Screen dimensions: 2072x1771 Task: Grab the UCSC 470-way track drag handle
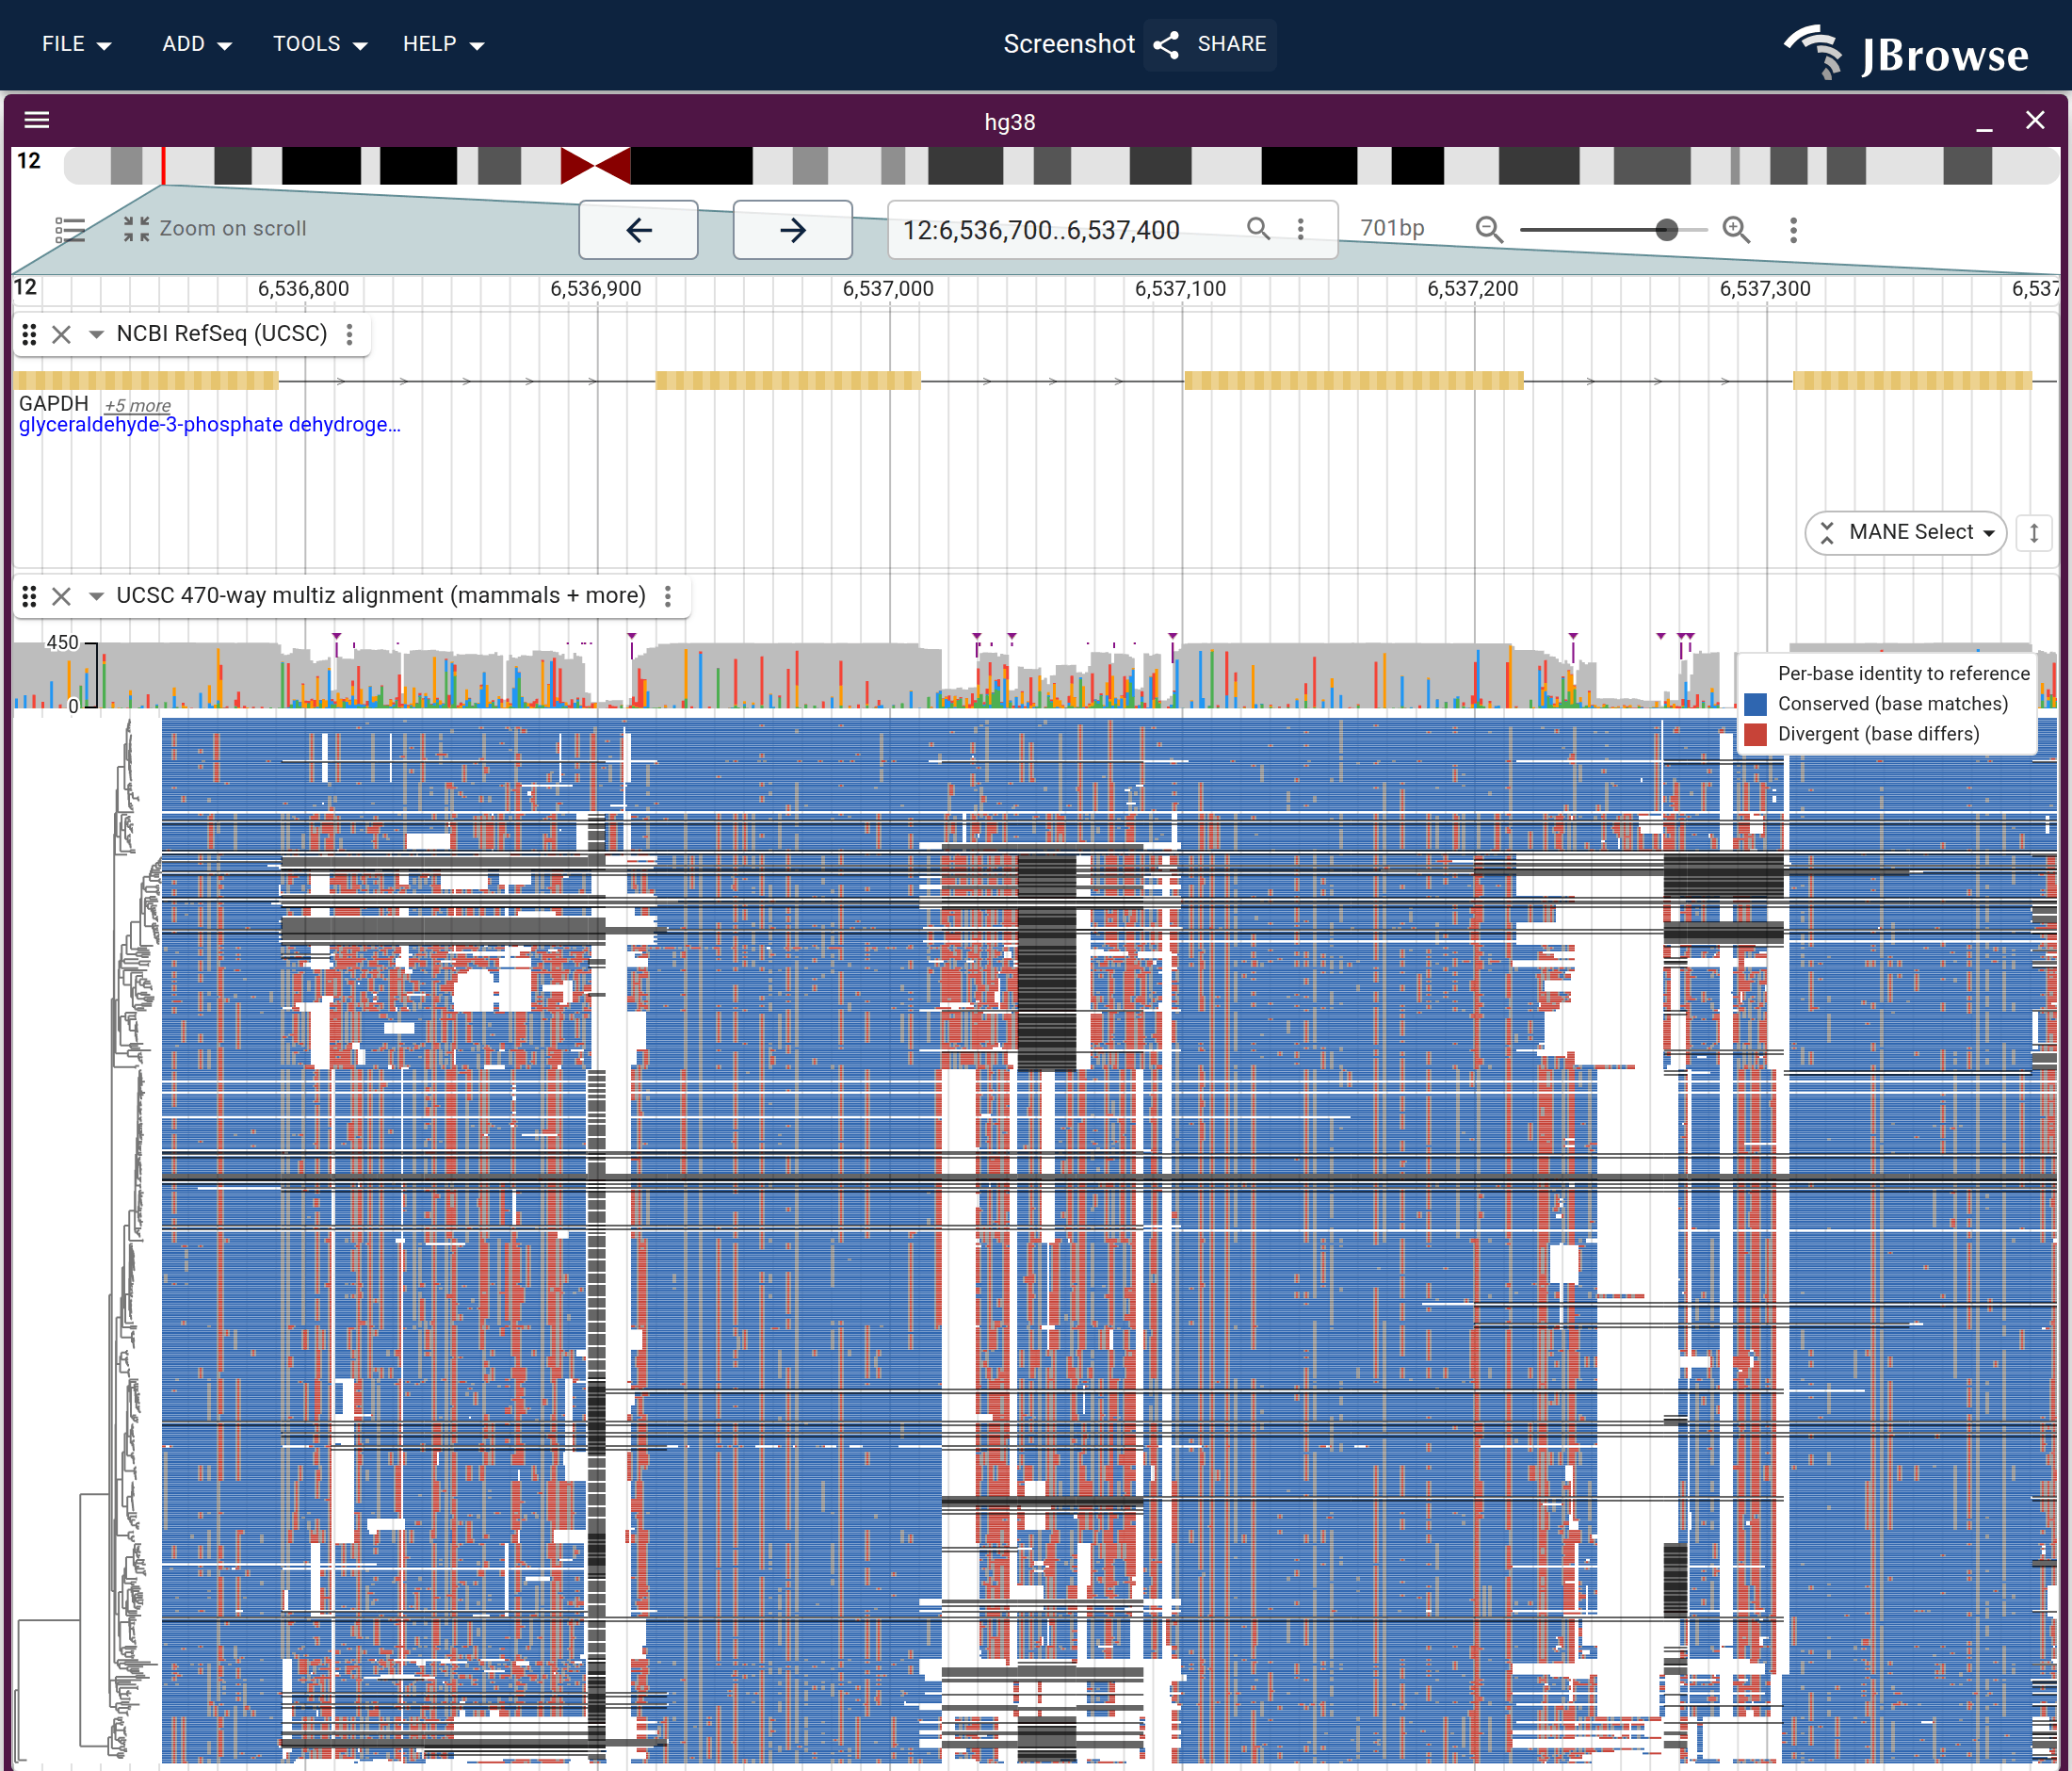[30, 597]
